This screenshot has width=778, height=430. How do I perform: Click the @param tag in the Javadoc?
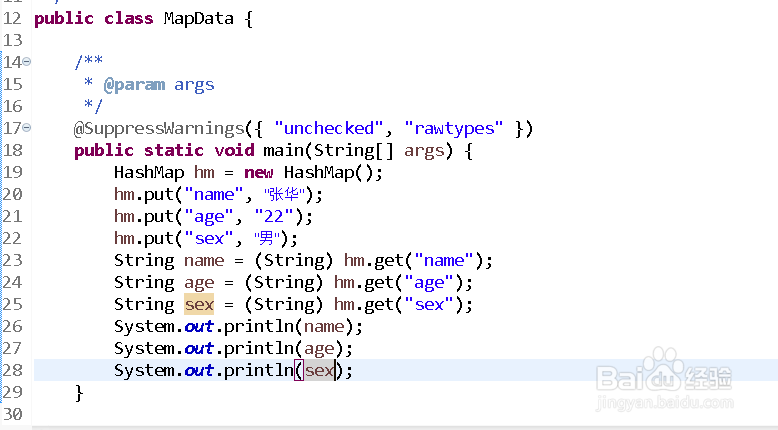134,84
